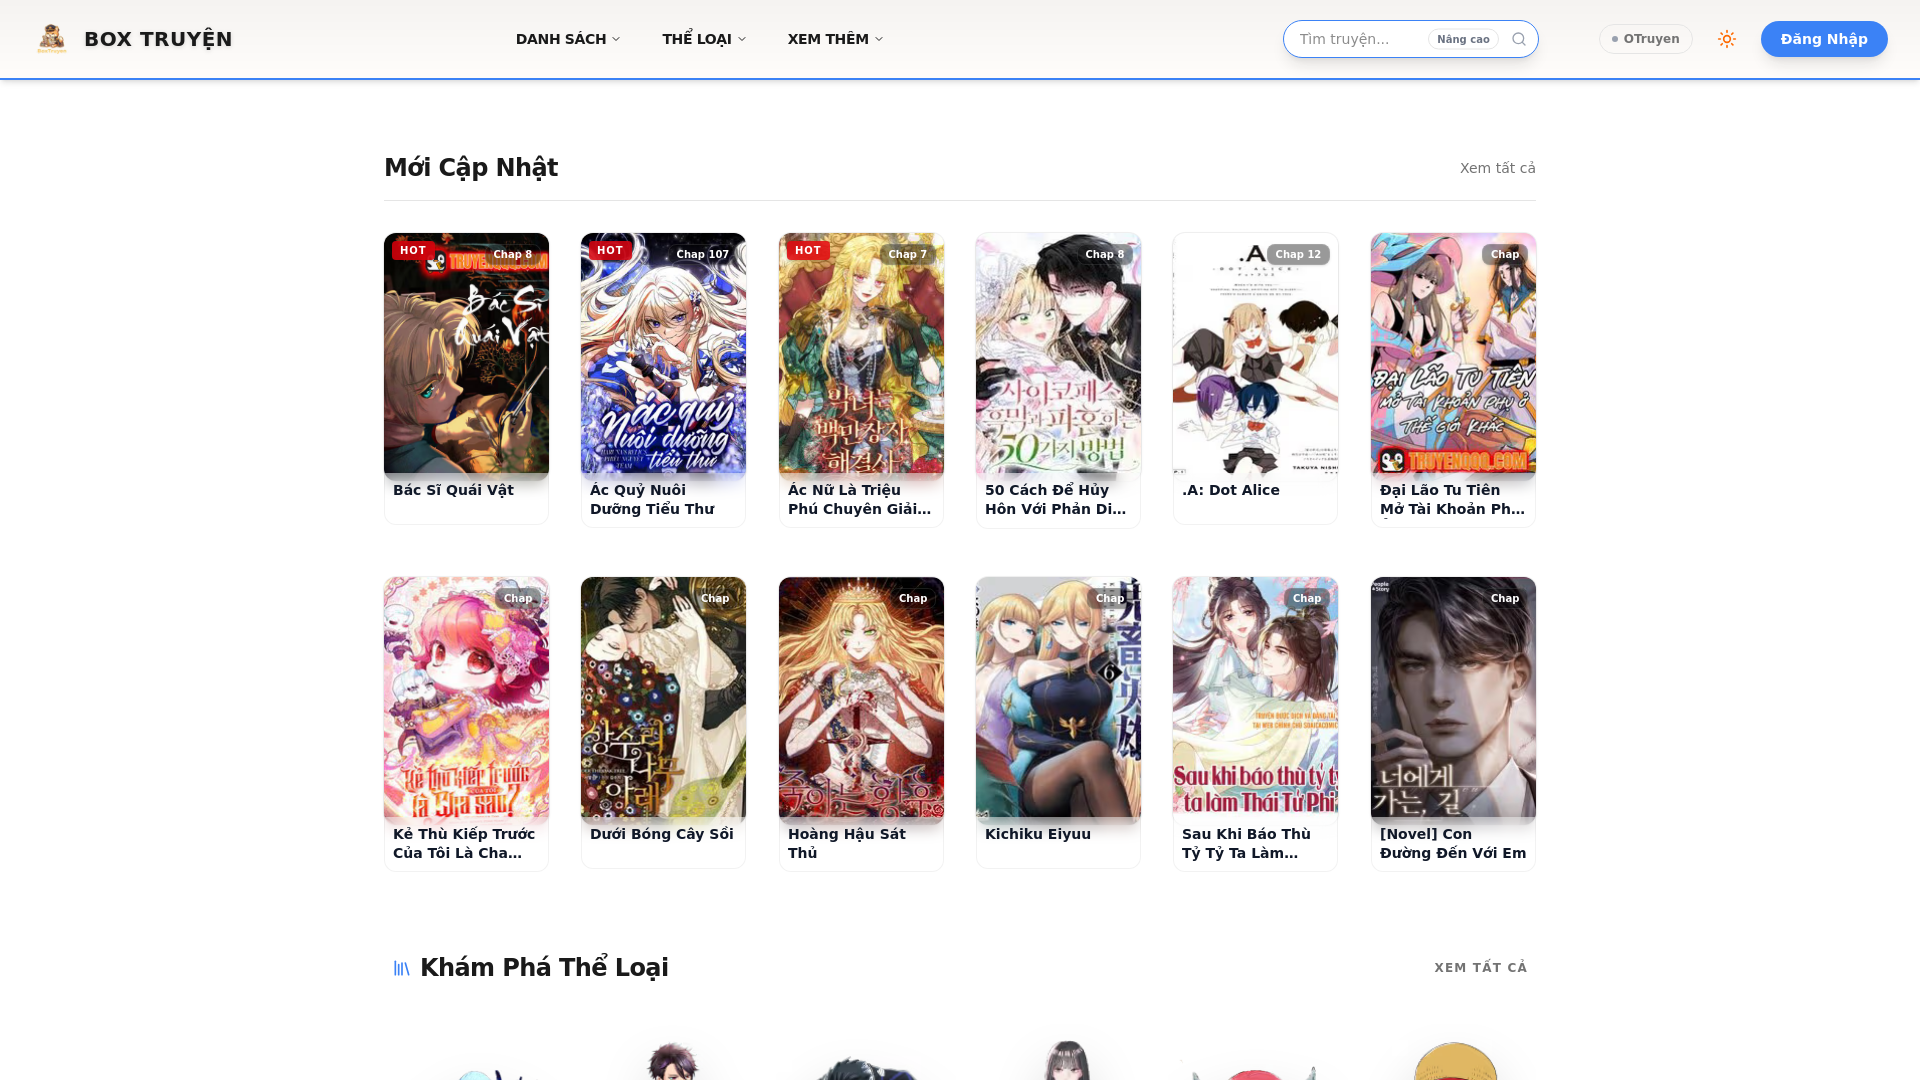
Task: Click the title text Bác Sĩ Quái Vật
Action: click(x=453, y=490)
